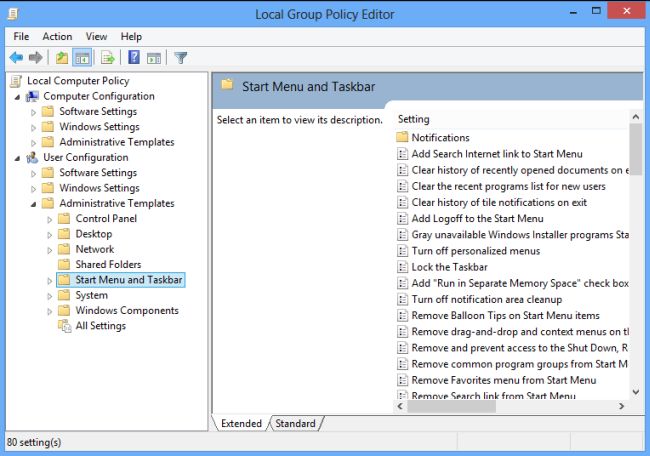Image resolution: width=650 pixels, height=456 pixels.
Task: Collapse the Computer Configuration node
Action: click(x=17, y=97)
